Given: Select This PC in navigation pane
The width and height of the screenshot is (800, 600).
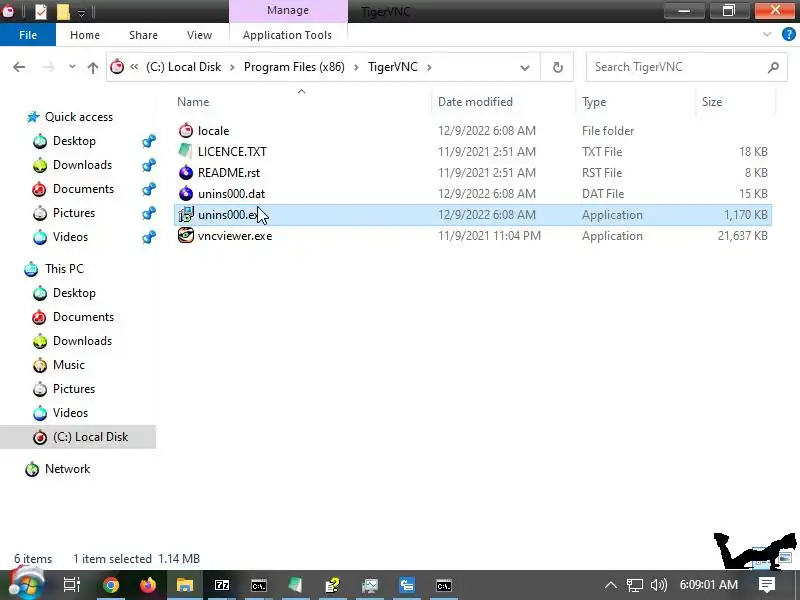Looking at the screenshot, I should [64, 269].
